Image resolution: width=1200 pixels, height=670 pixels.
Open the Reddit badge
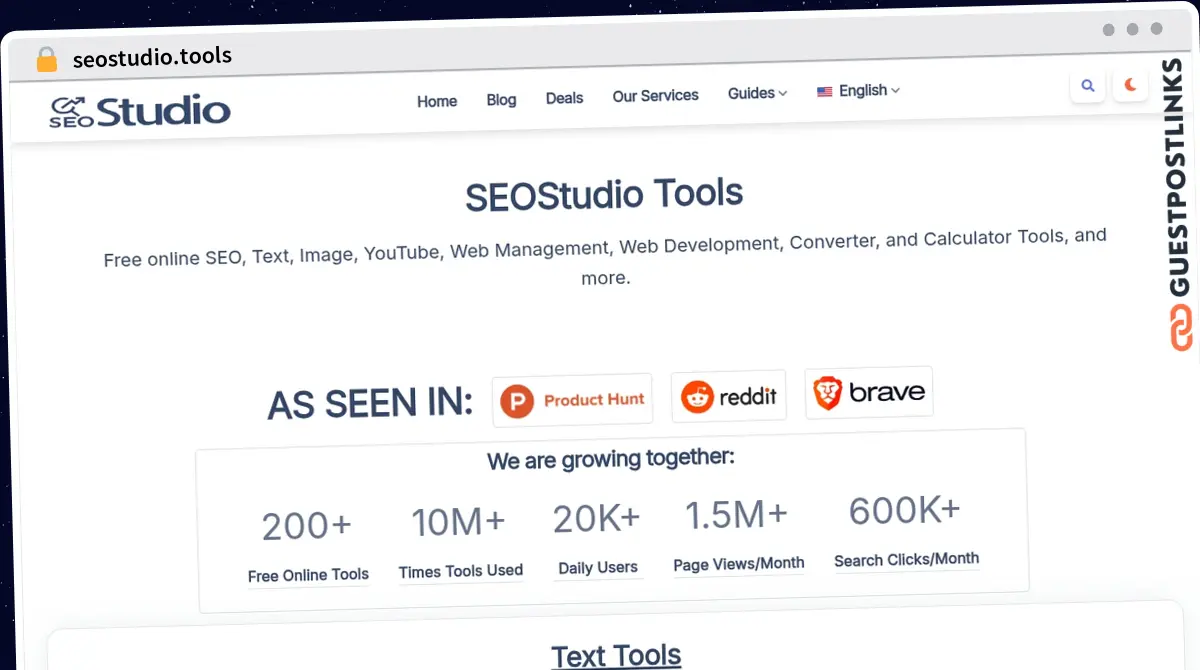point(728,396)
